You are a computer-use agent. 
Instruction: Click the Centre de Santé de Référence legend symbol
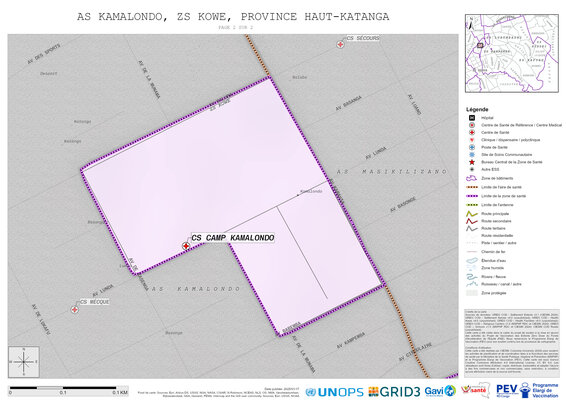(471, 125)
